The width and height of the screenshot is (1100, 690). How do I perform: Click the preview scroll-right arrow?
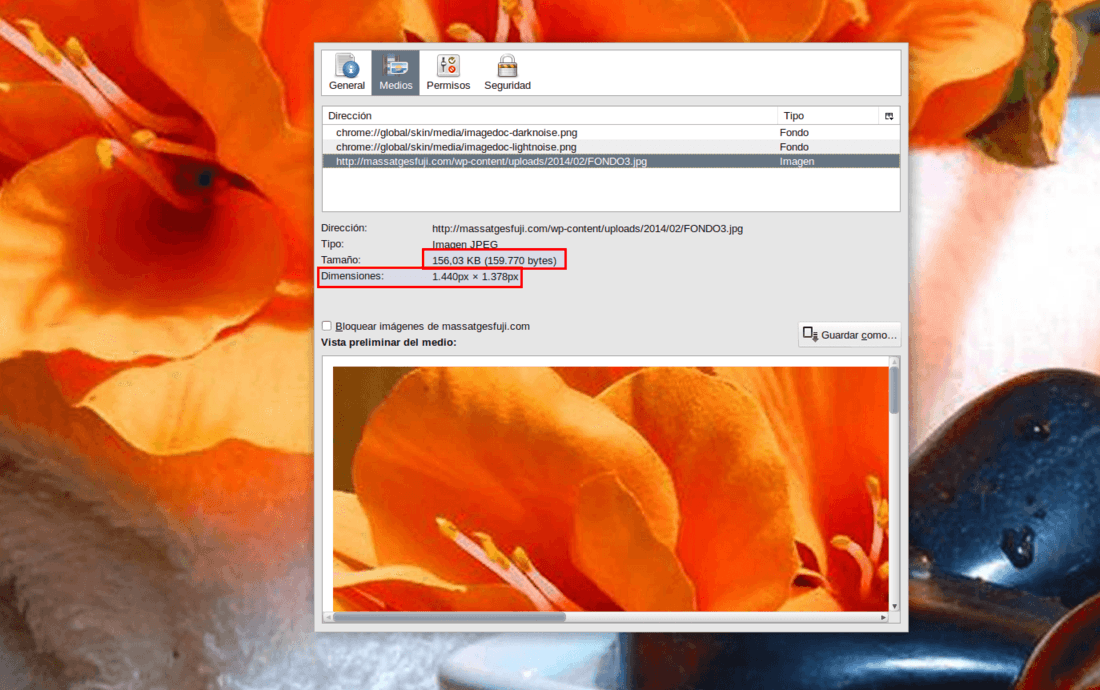[883, 617]
